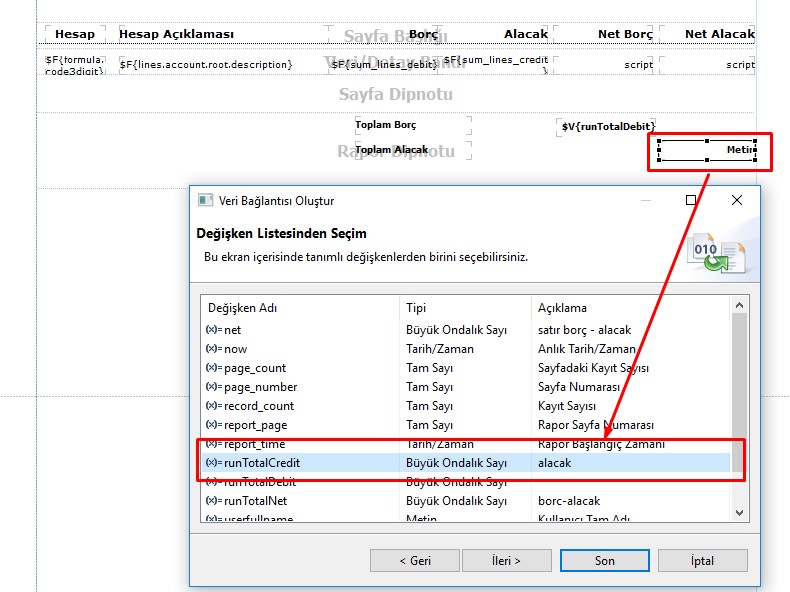The height and width of the screenshot is (592, 790).
Task: Click the scrollbar up arrow in variable list
Action: pyautogui.click(x=740, y=306)
